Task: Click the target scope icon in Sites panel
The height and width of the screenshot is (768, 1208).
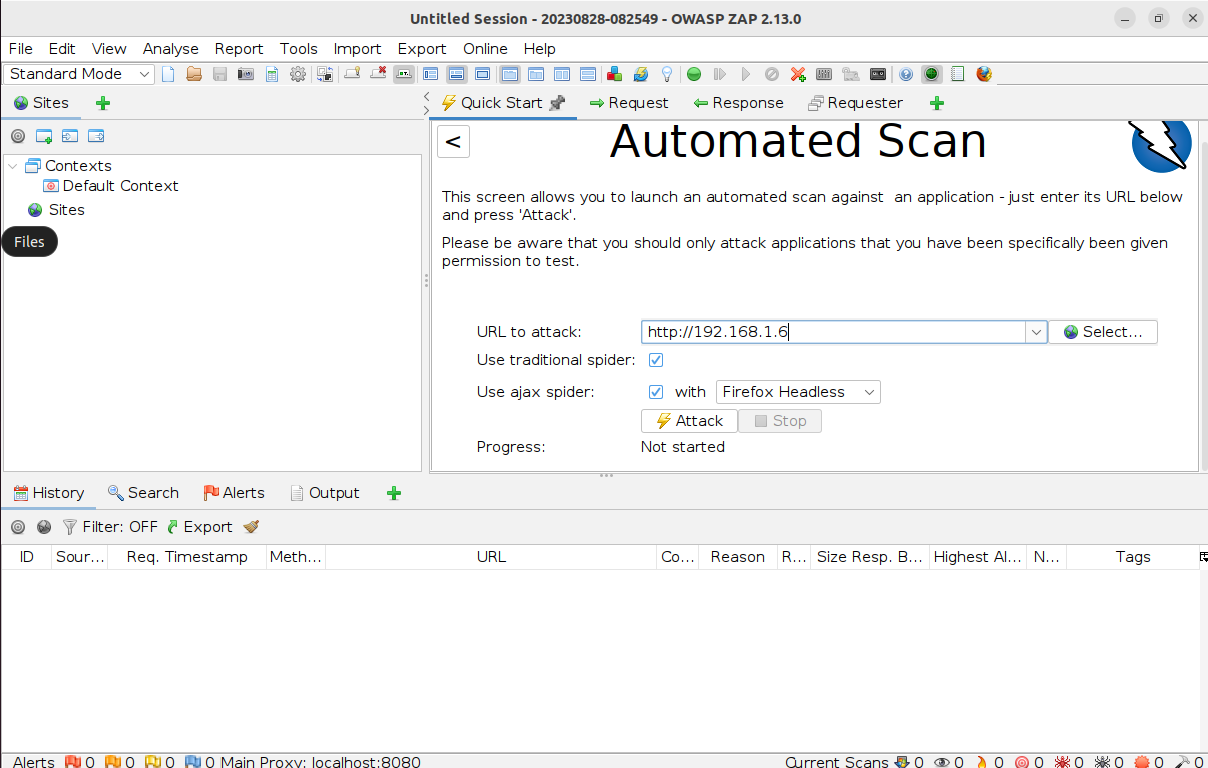Action: click(x=18, y=136)
